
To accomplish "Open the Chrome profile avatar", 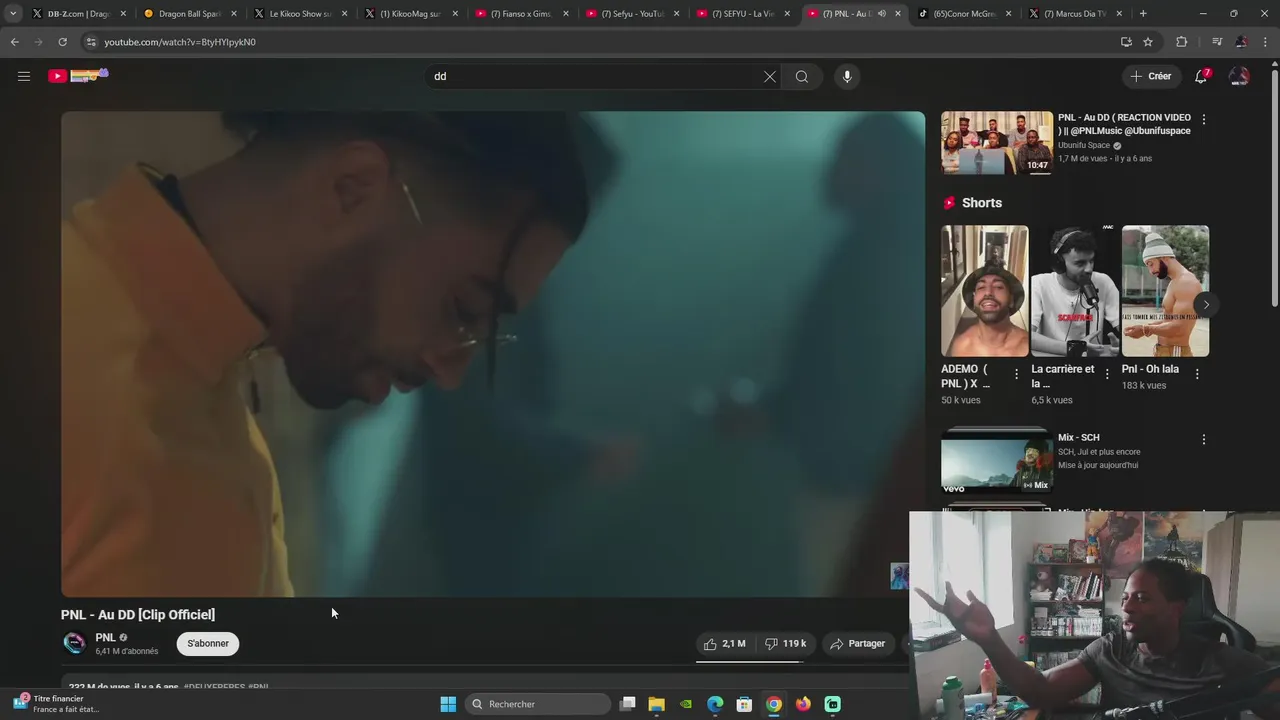I will point(1241,42).
